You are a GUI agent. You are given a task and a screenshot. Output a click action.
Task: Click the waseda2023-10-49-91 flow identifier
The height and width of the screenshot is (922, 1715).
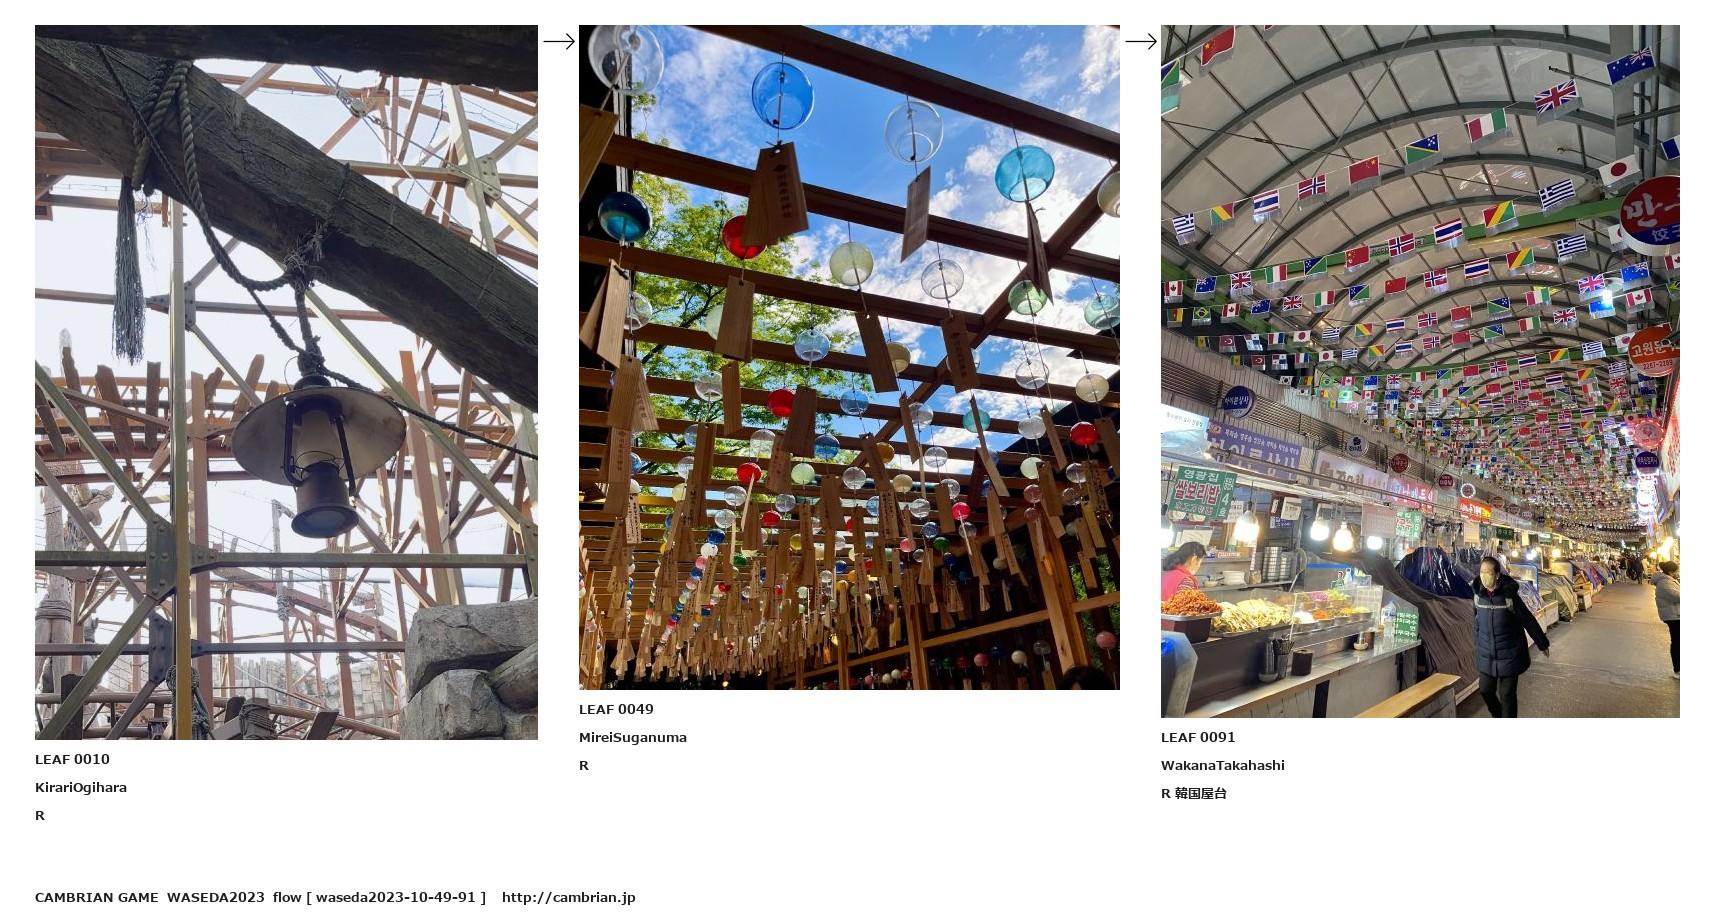pos(400,897)
